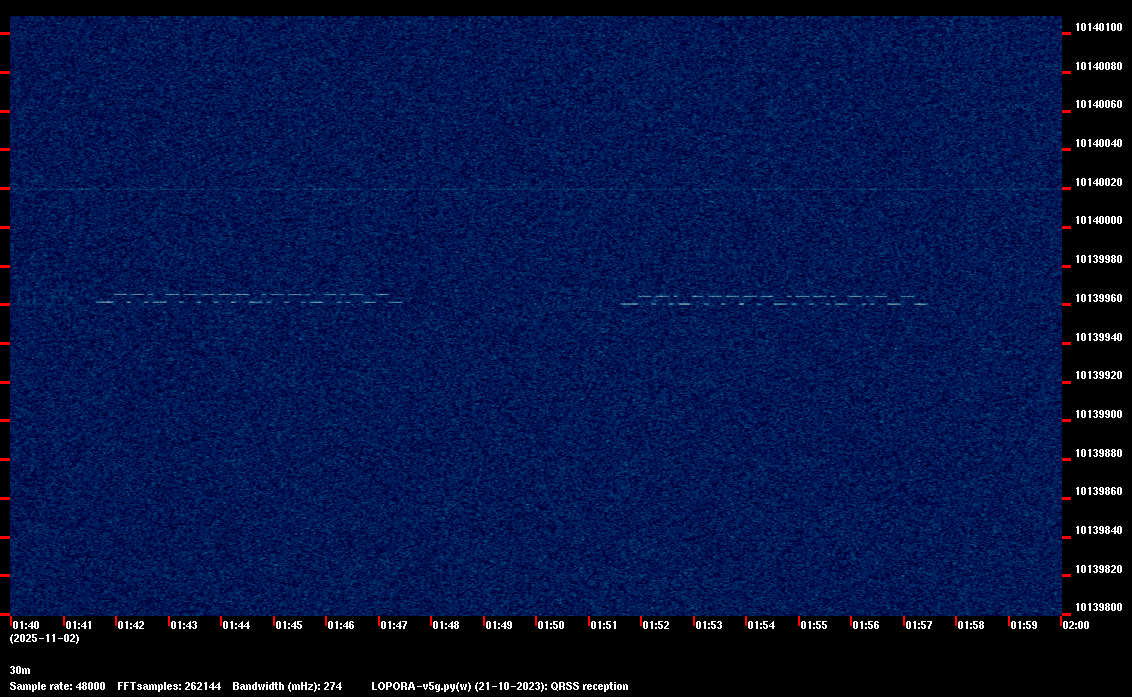This screenshot has width=1132, height=697.
Task: Click the 01:50 time label
Action: tap(551, 625)
